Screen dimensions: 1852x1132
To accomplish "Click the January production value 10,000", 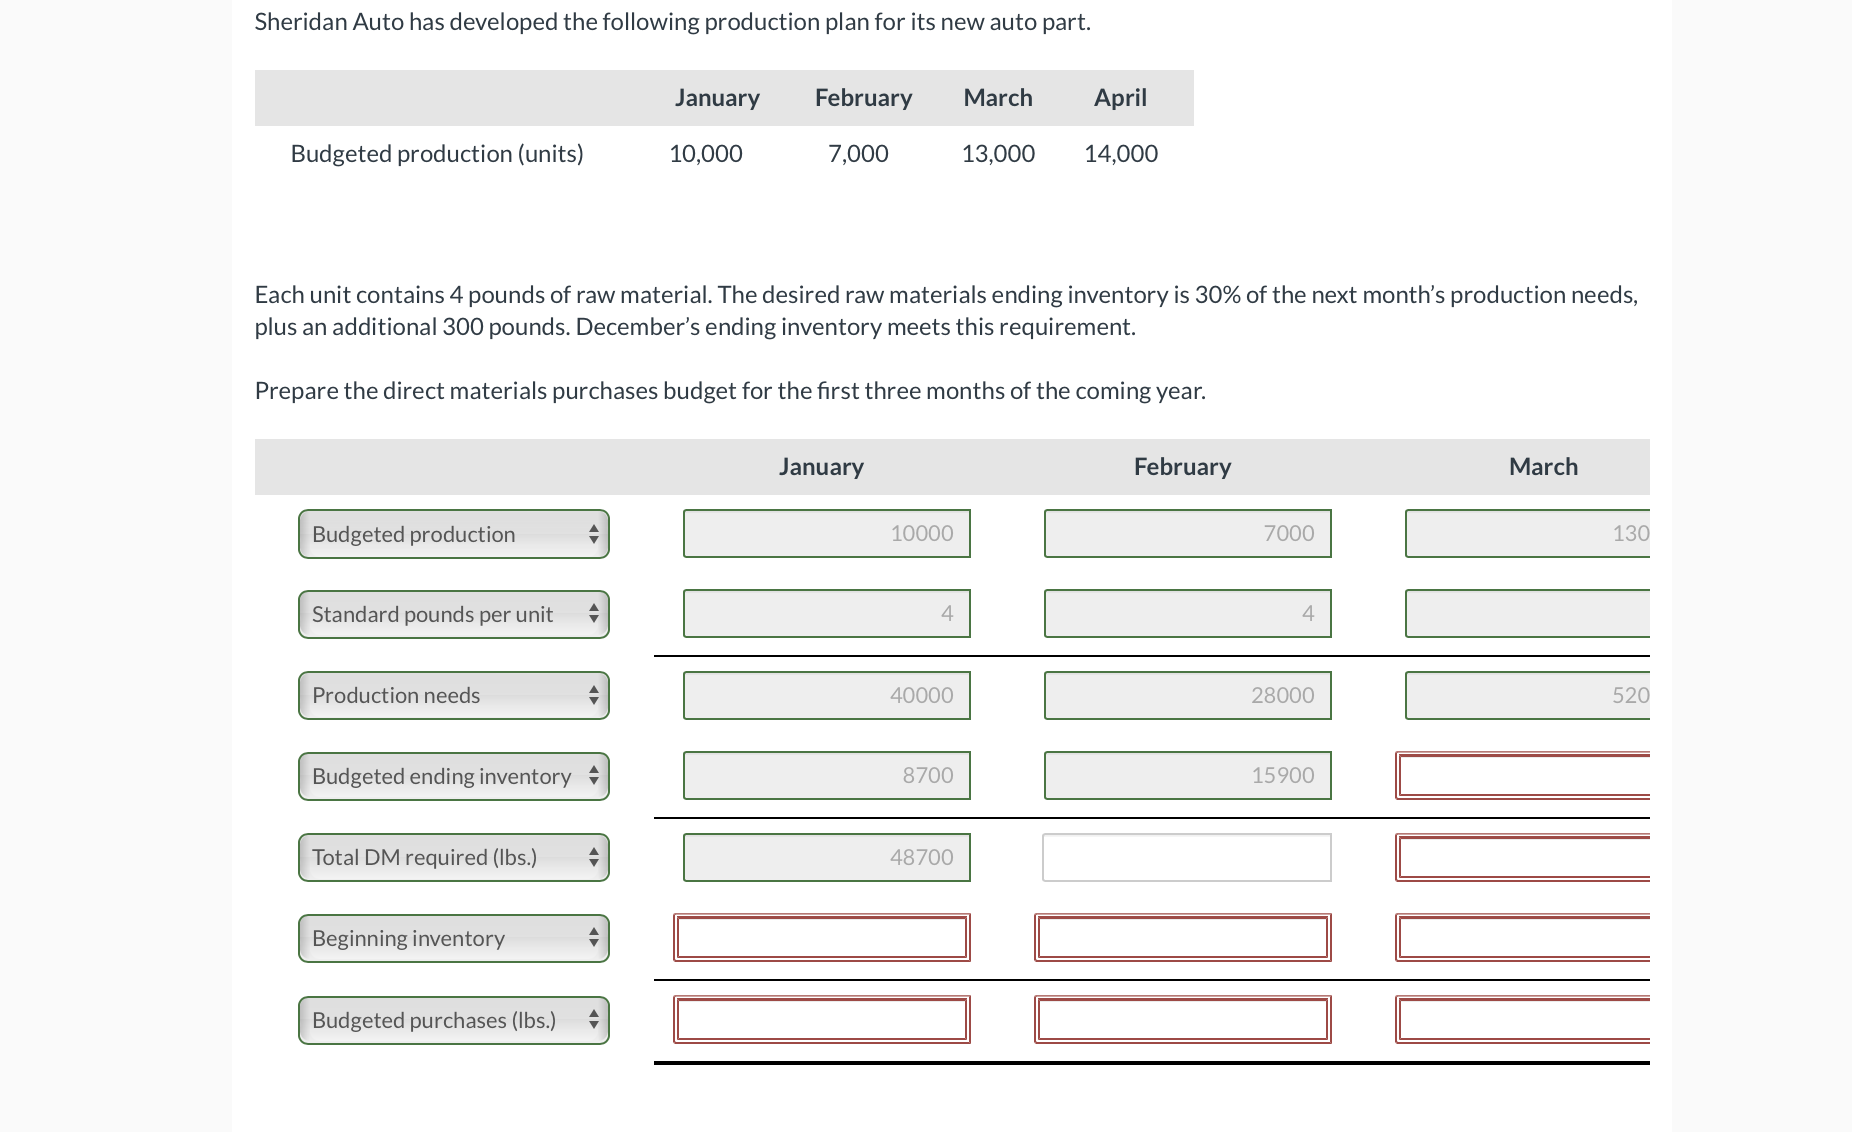I will (706, 153).
